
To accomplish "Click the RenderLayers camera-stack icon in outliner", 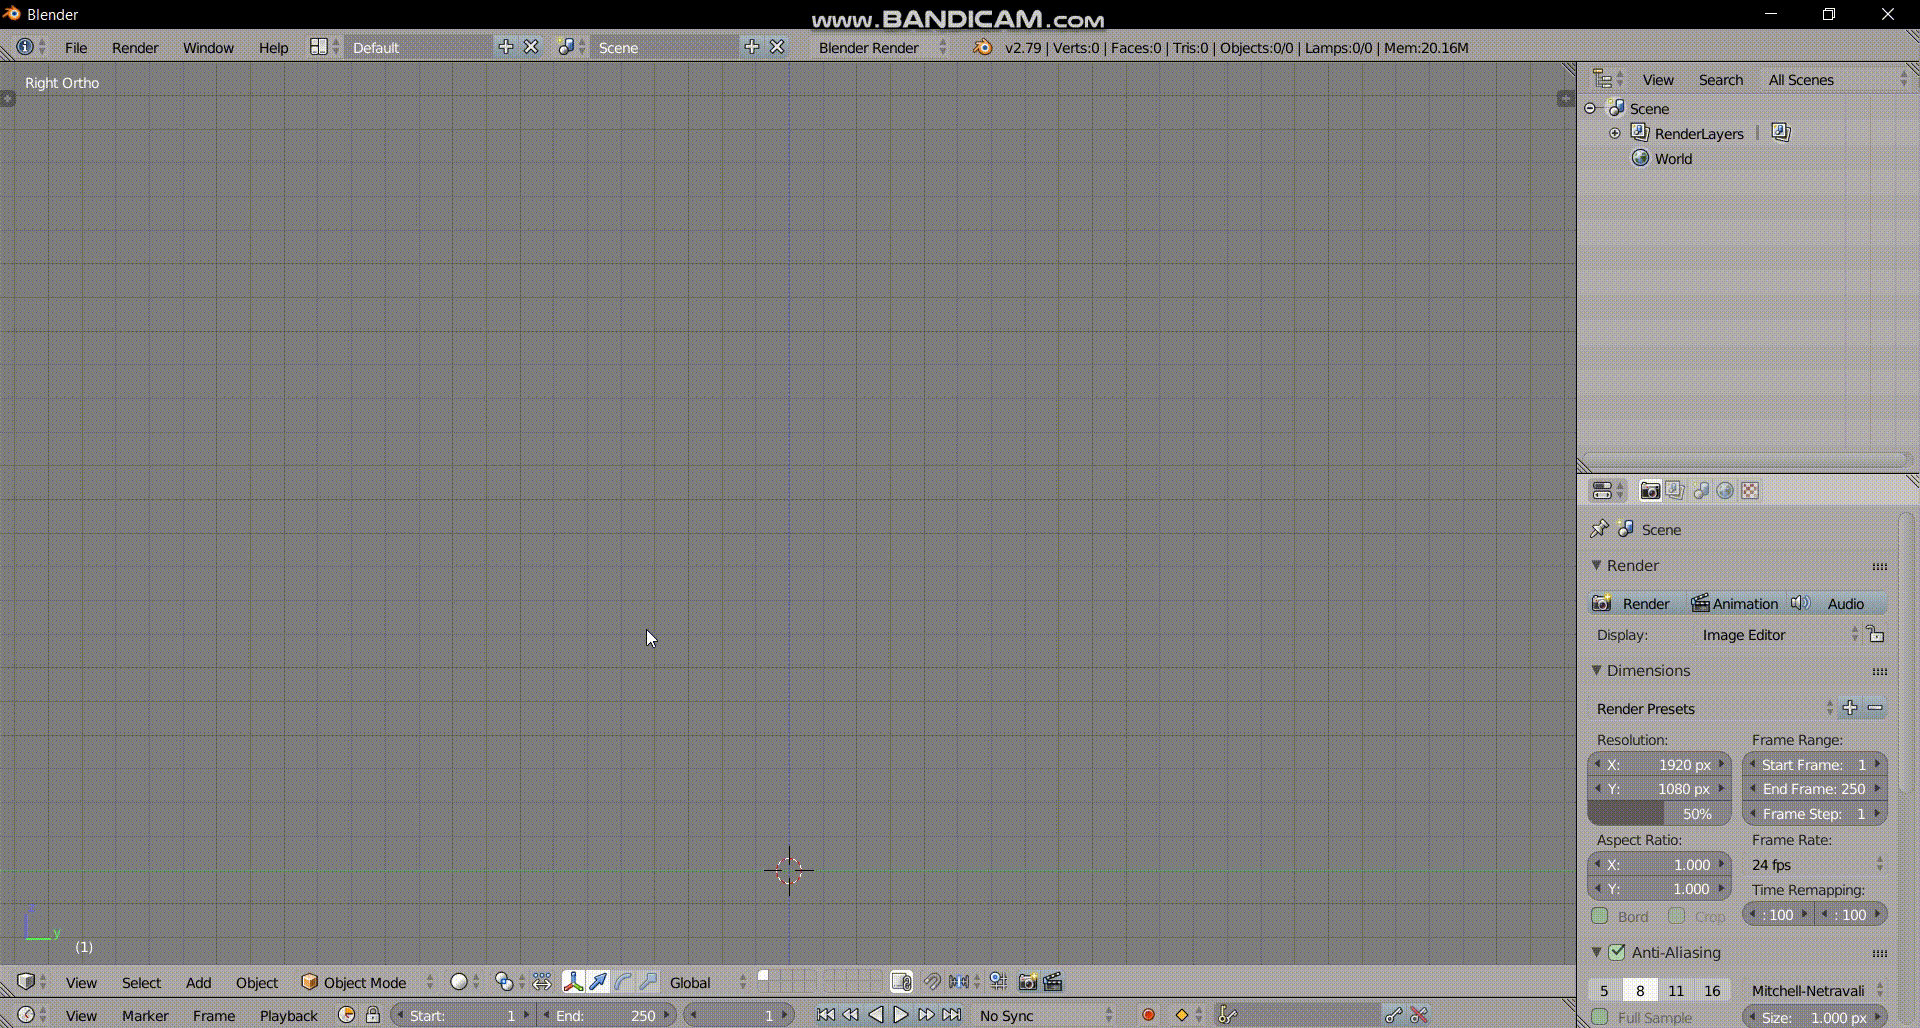I will pos(1781,132).
